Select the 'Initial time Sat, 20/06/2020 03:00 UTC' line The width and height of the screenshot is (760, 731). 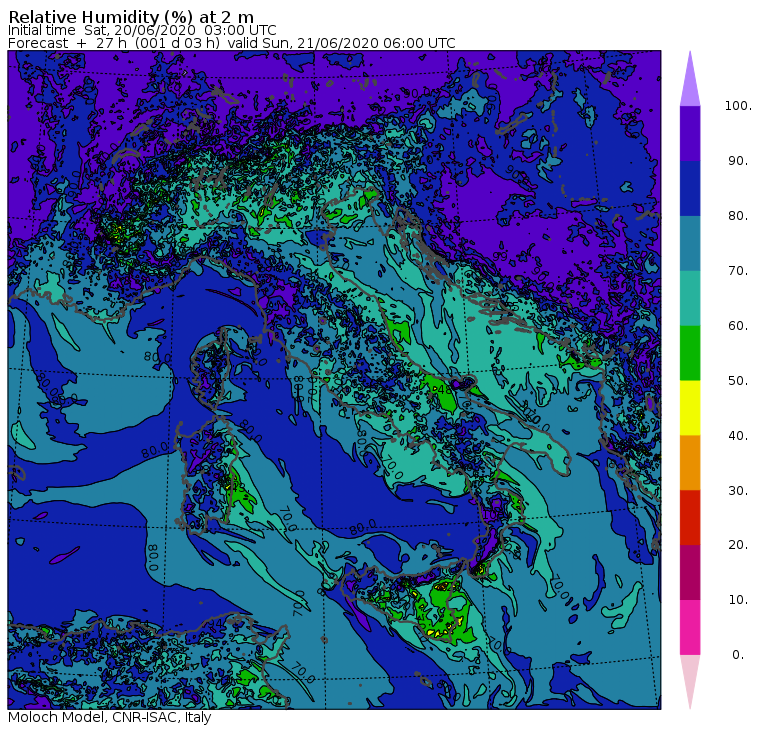[x=142, y=30]
